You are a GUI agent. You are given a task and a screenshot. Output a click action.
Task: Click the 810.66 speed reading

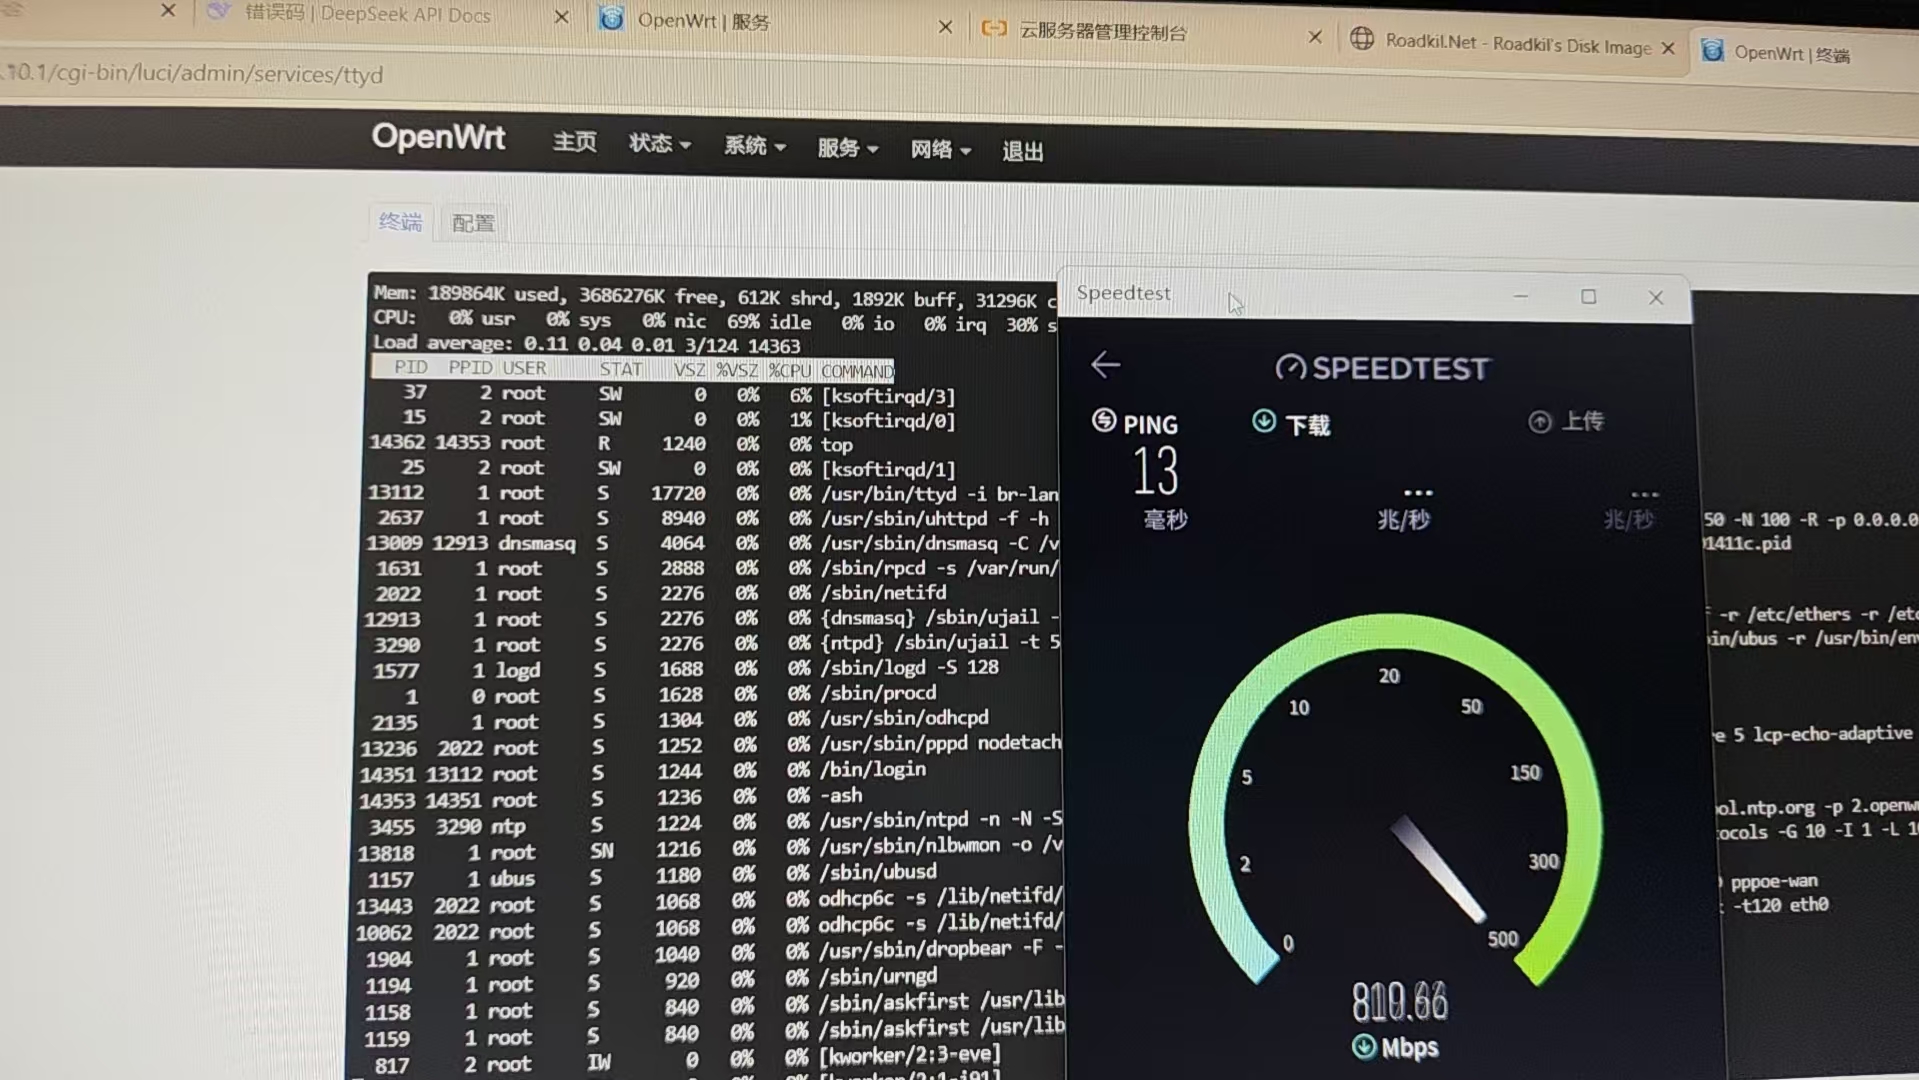[1399, 1001]
